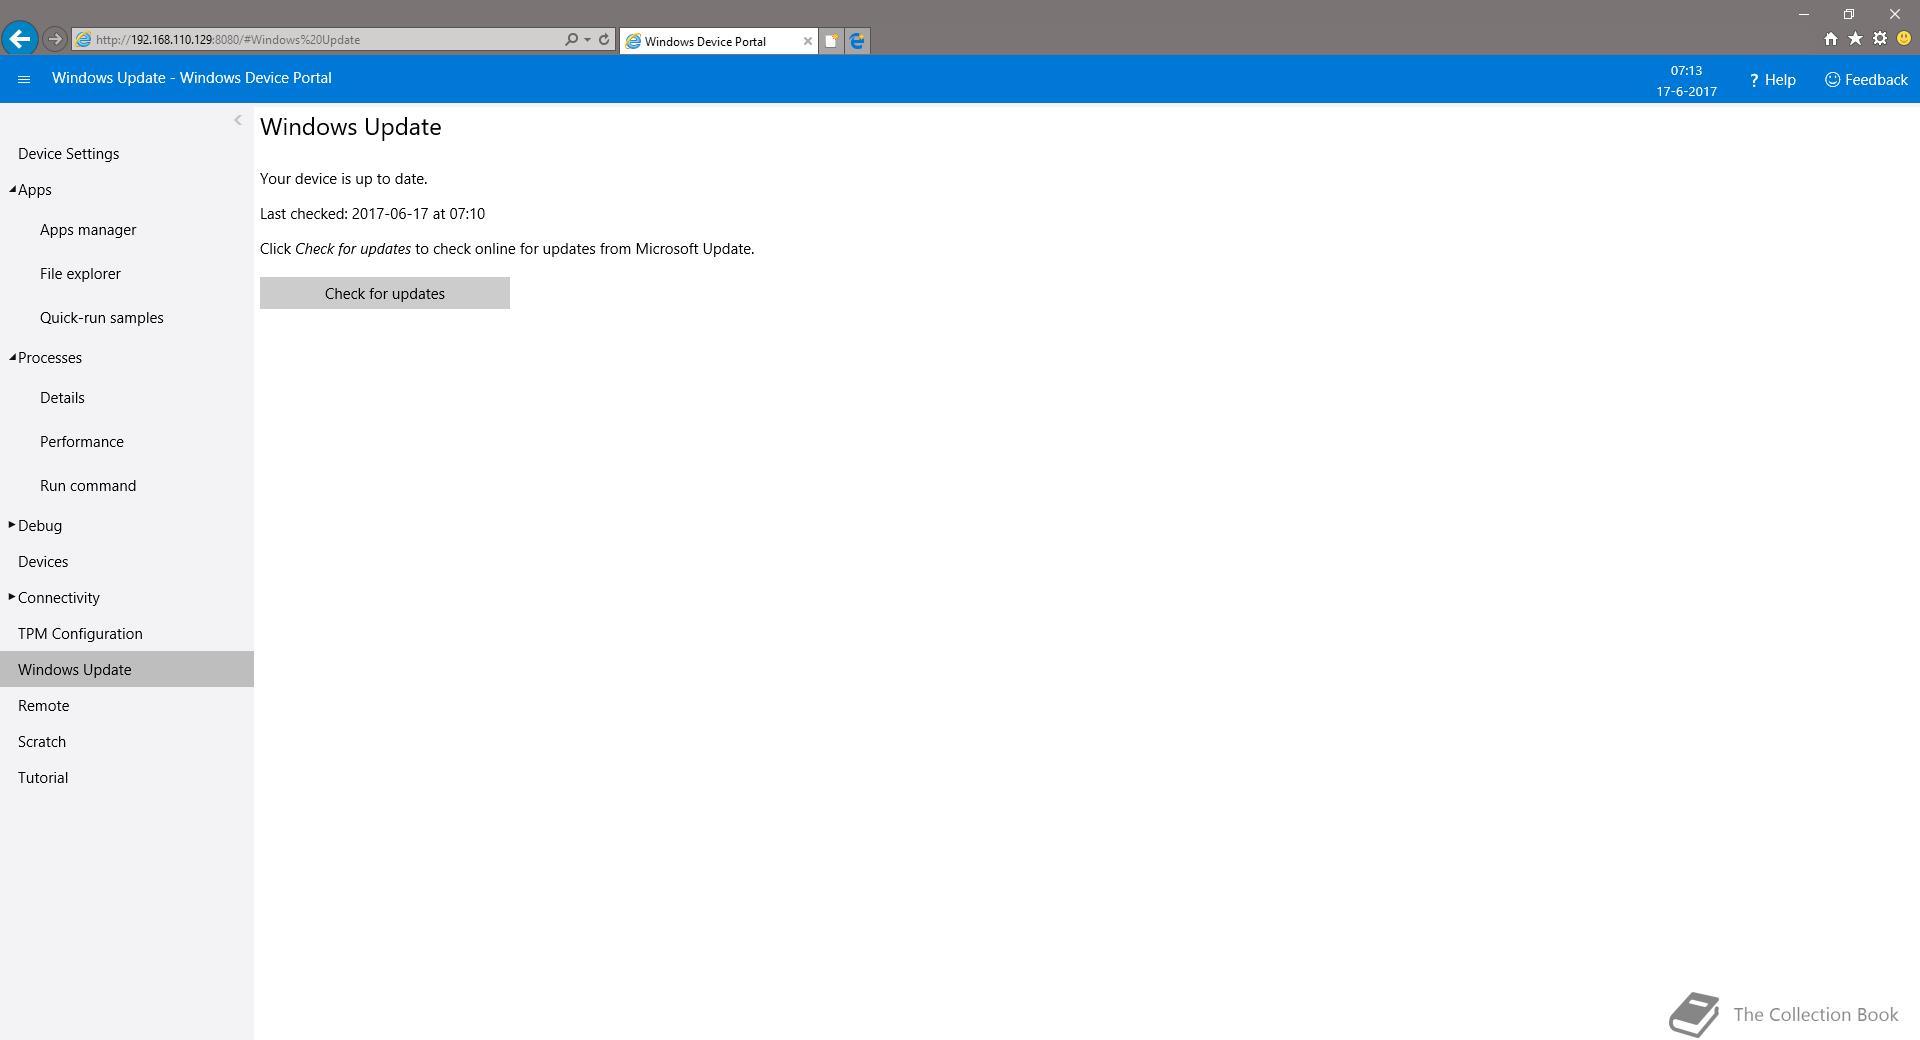Image resolution: width=1920 pixels, height=1040 pixels.
Task: Restore down the browser window
Action: (x=1849, y=14)
